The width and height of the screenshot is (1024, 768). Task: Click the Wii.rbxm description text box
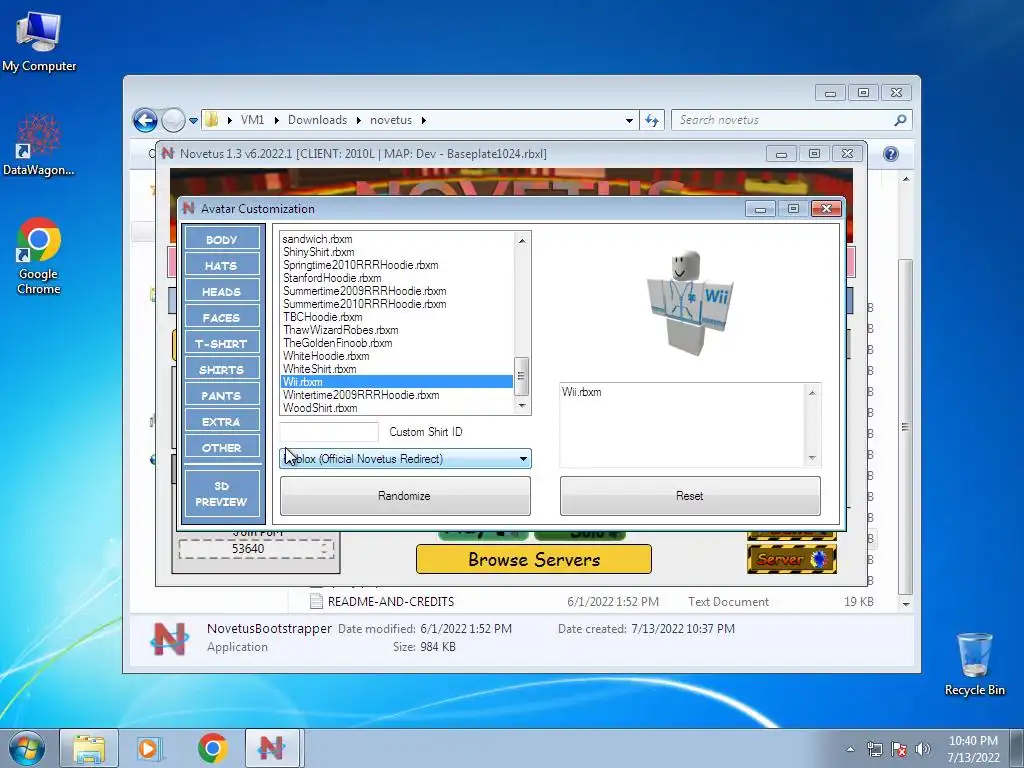tap(683, 424)
